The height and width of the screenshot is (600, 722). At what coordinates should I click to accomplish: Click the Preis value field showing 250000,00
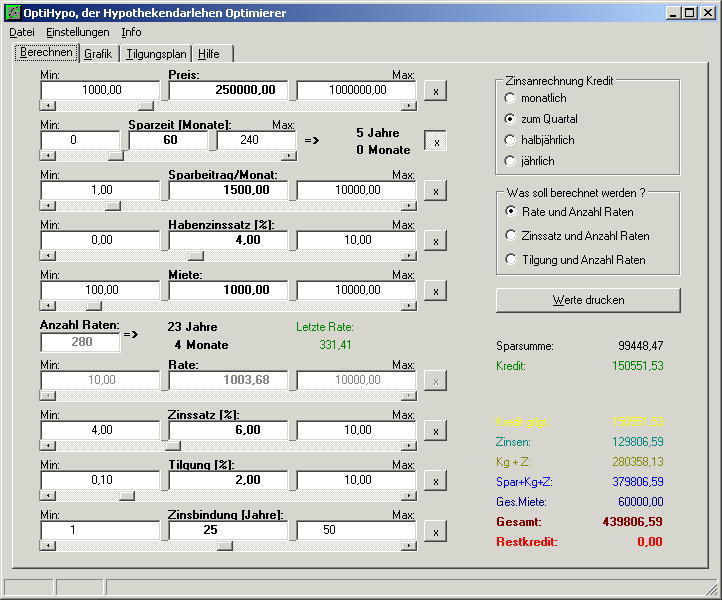pos(228,90)
